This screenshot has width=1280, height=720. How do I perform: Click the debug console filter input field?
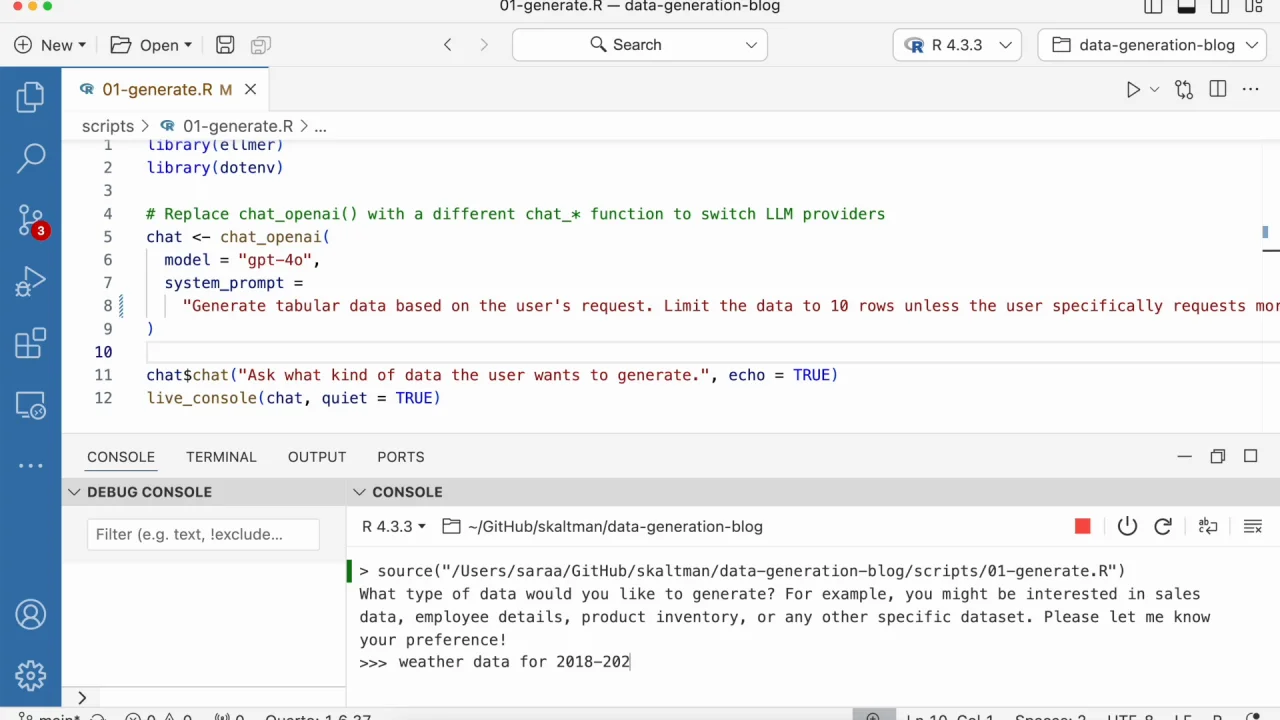(203, 534)
